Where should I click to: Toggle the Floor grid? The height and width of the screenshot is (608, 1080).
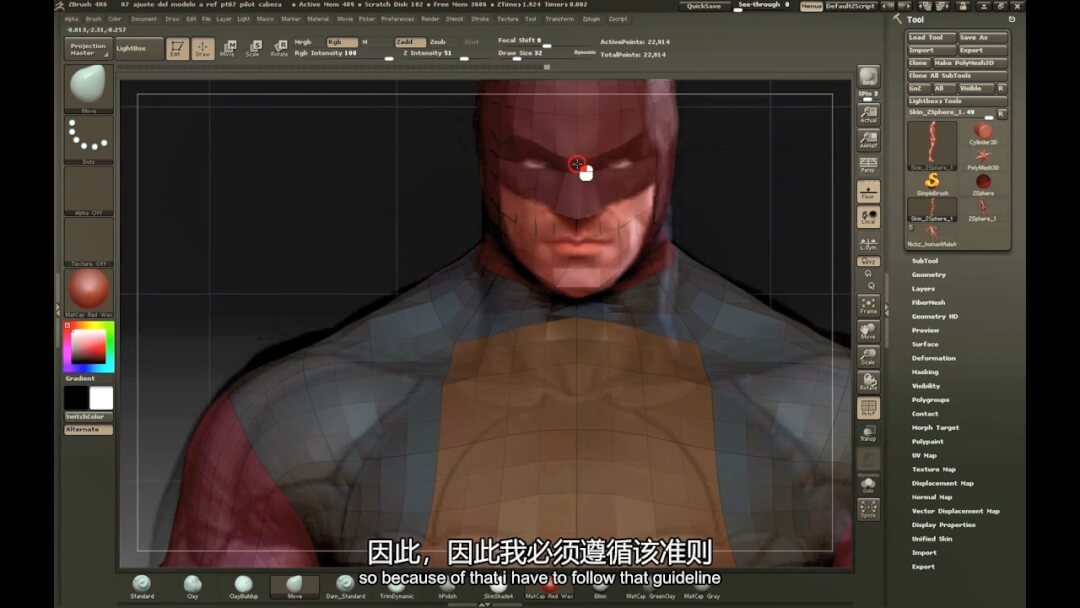(x=868, y=191)
